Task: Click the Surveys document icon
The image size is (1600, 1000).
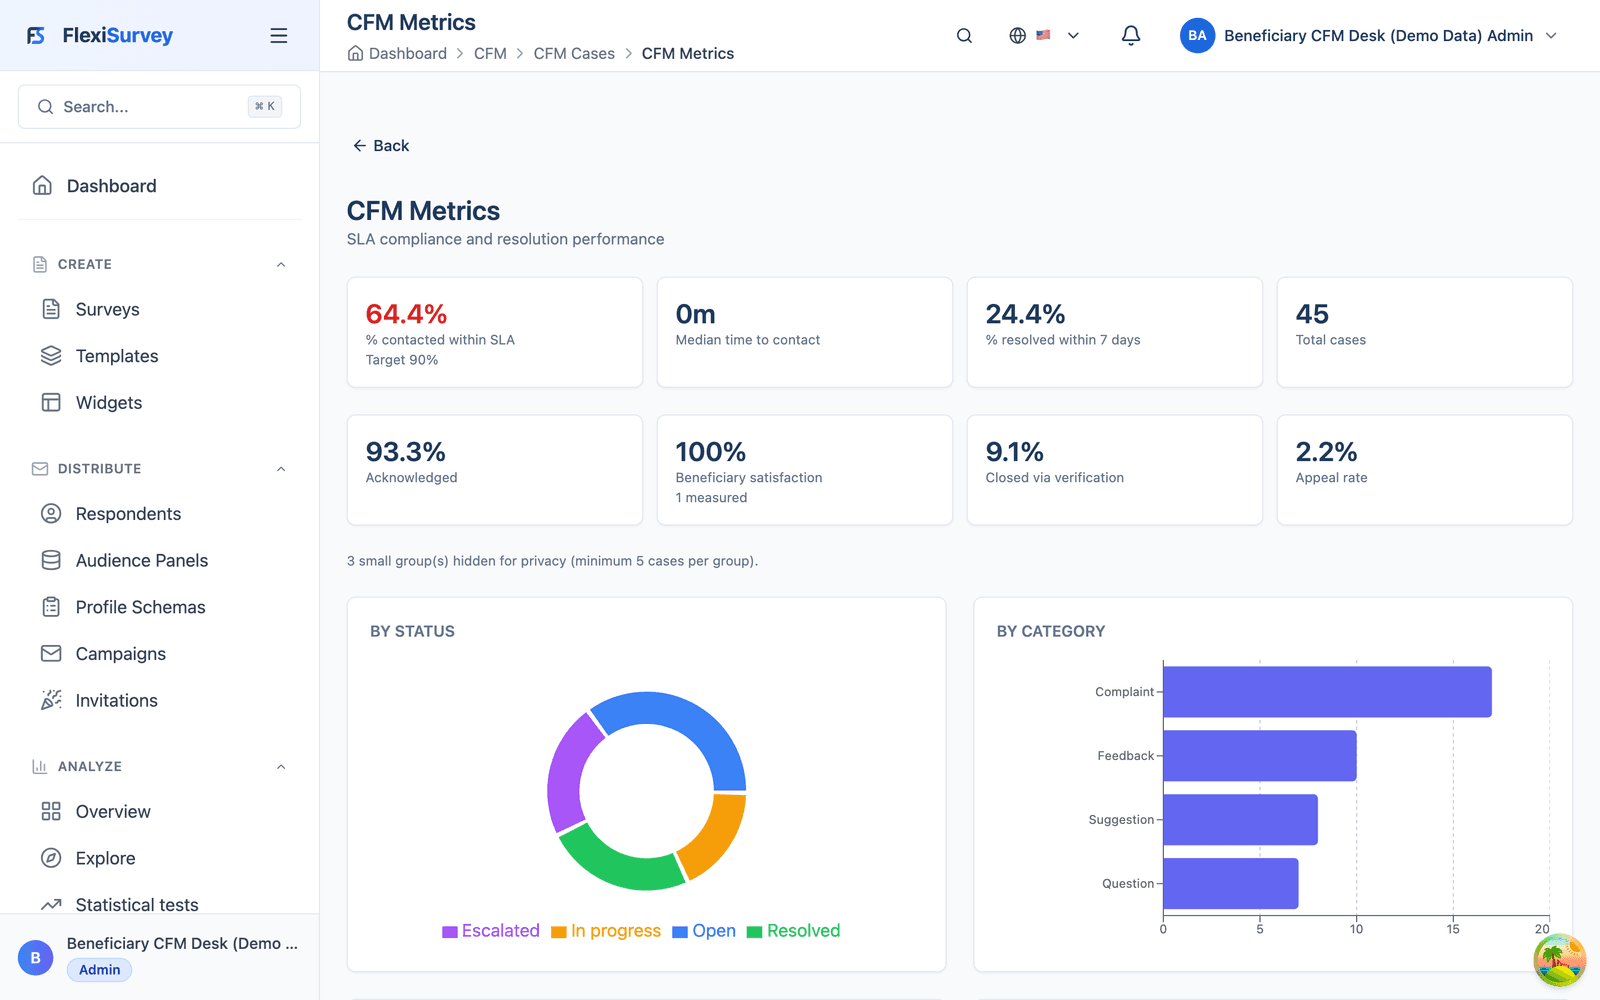Action: 51,309
